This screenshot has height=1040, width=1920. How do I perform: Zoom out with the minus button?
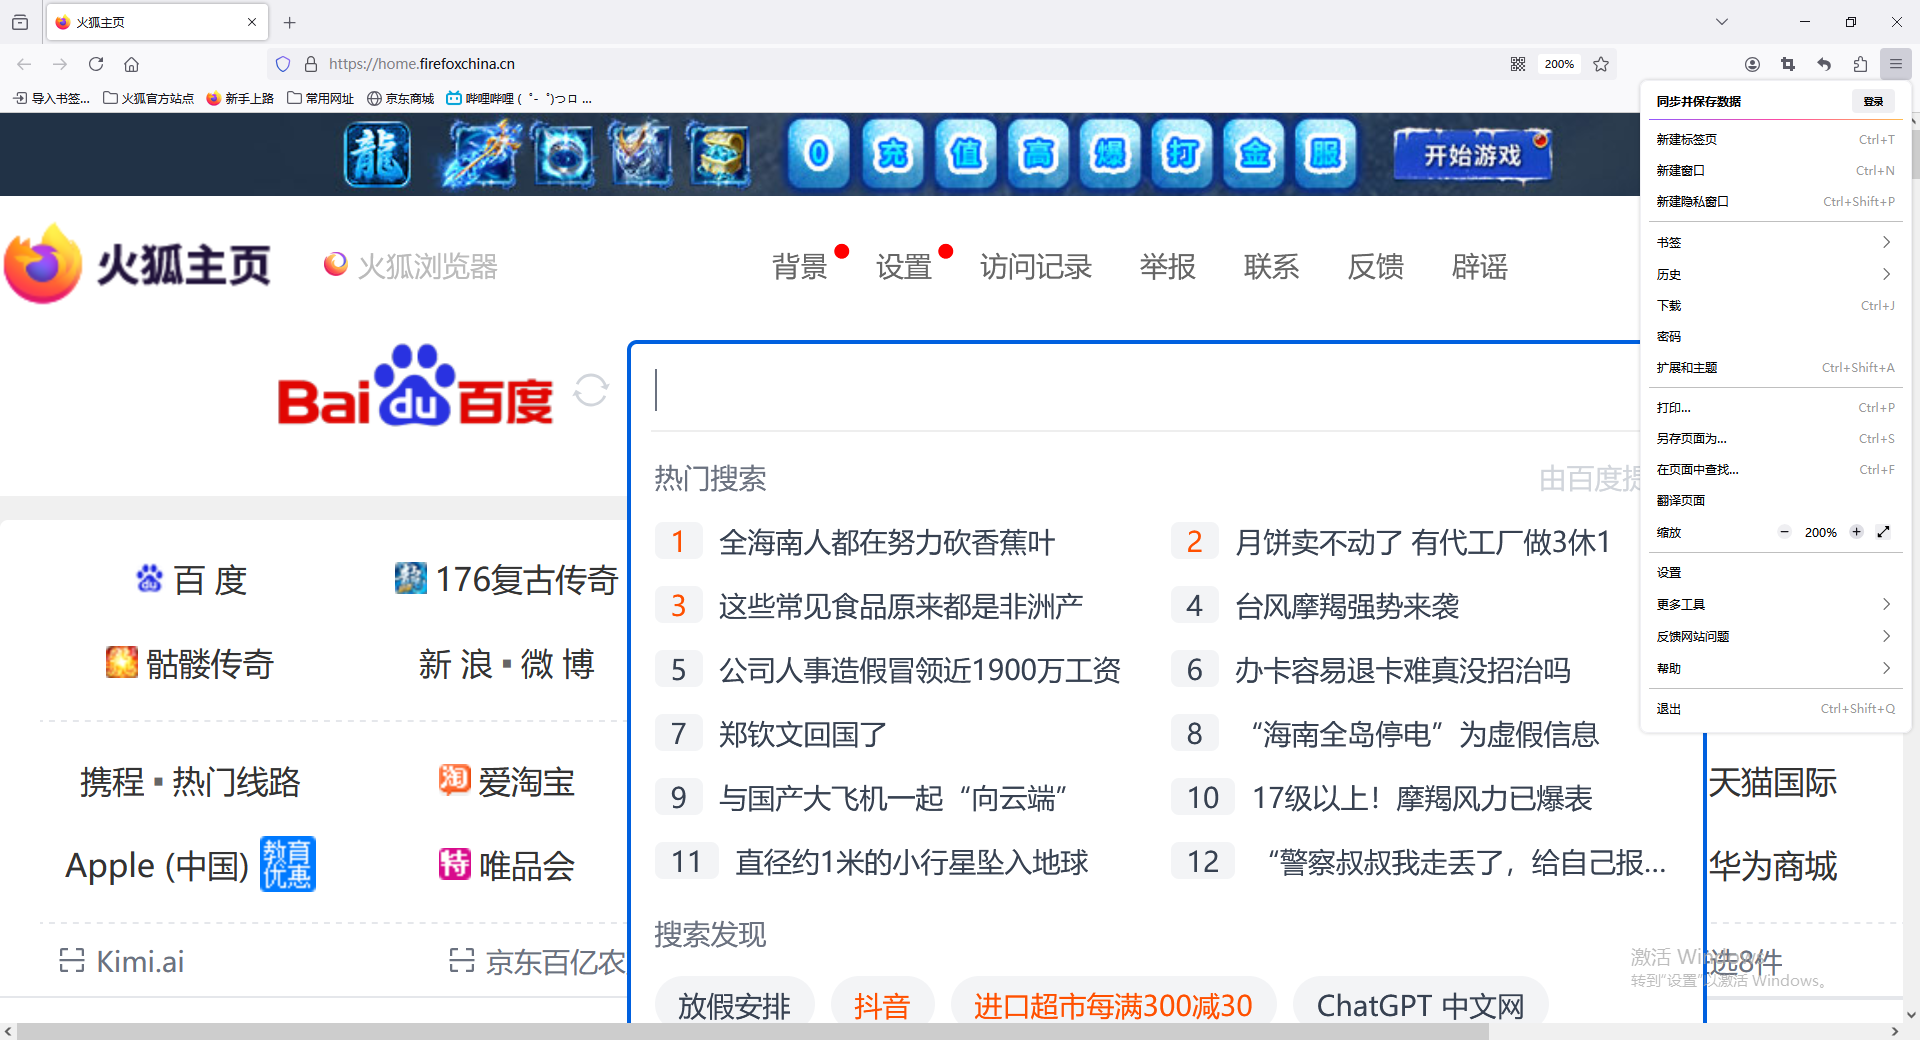pyautogui.click(x=1784, y=532)
